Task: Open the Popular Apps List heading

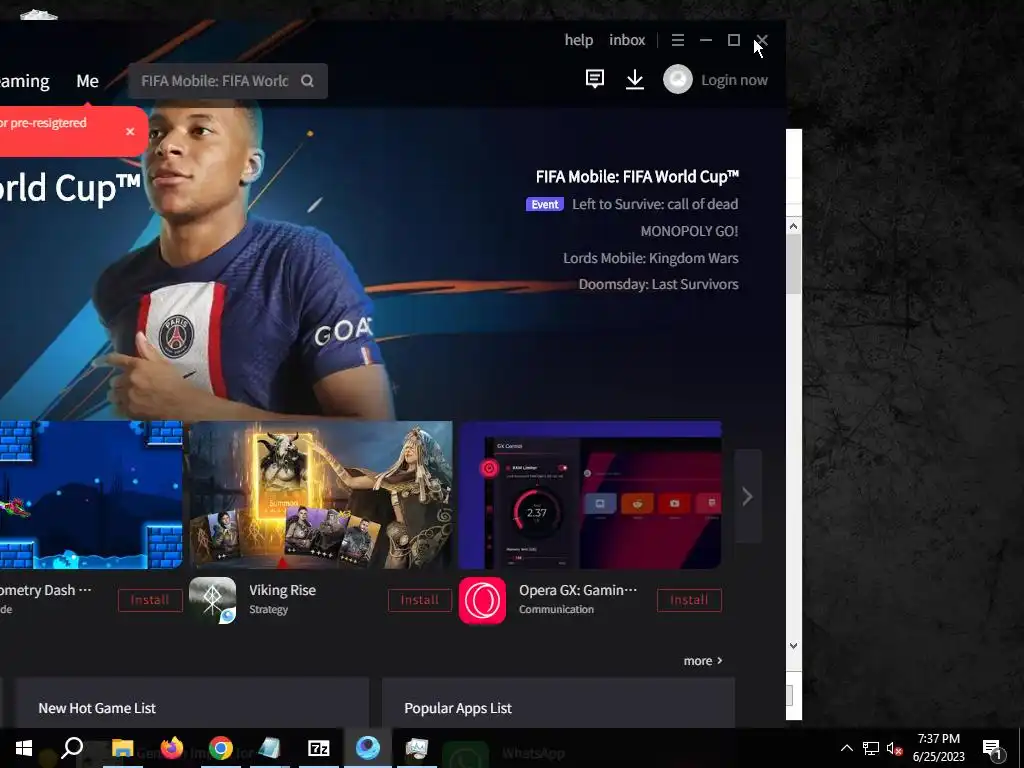Action: coord(458,708)
